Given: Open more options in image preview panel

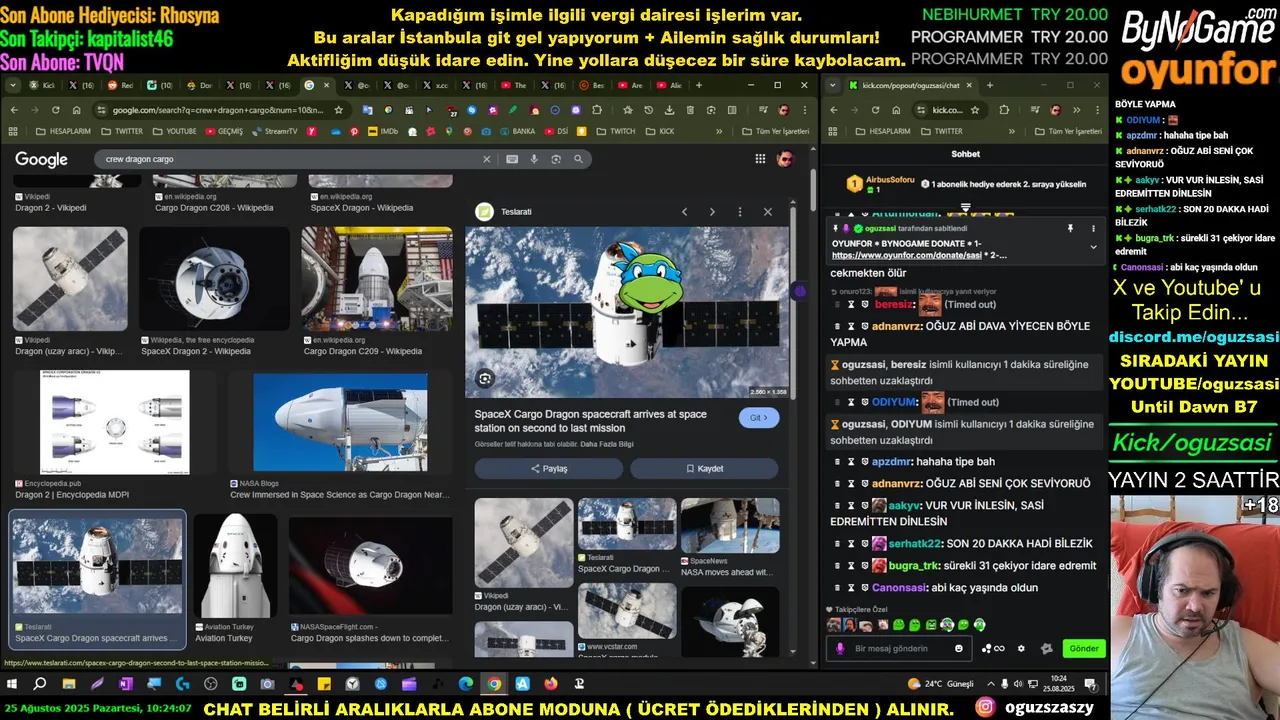Looking at the screenshot, I should click(x=740, y=212).
